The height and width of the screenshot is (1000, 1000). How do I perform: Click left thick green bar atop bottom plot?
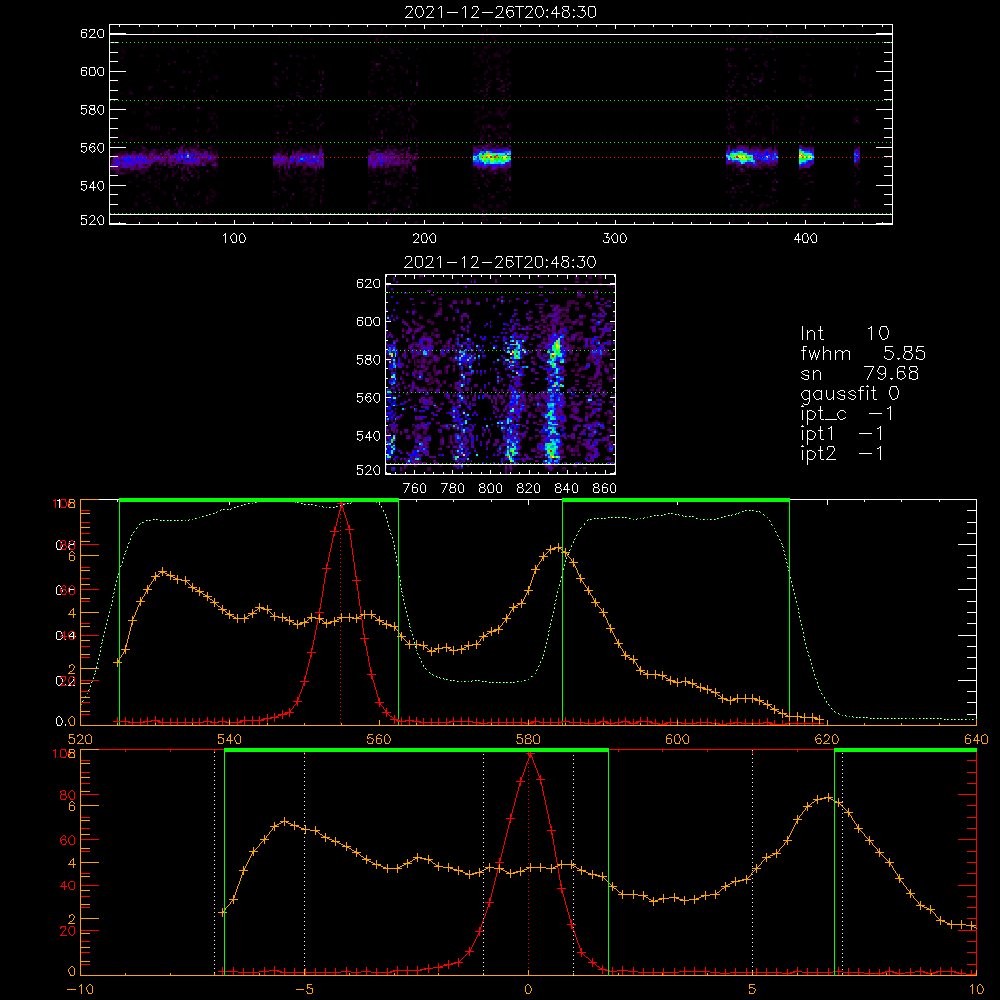click(416, 750)
